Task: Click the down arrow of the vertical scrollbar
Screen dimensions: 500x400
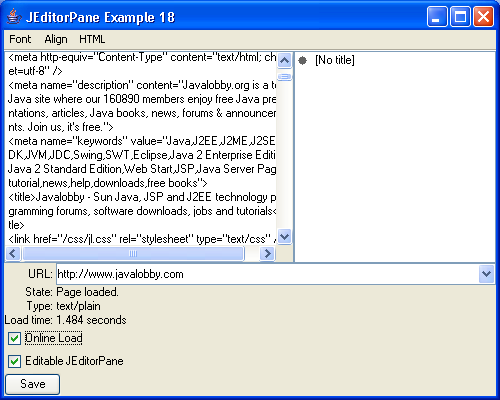Action: tap(284, 237)
